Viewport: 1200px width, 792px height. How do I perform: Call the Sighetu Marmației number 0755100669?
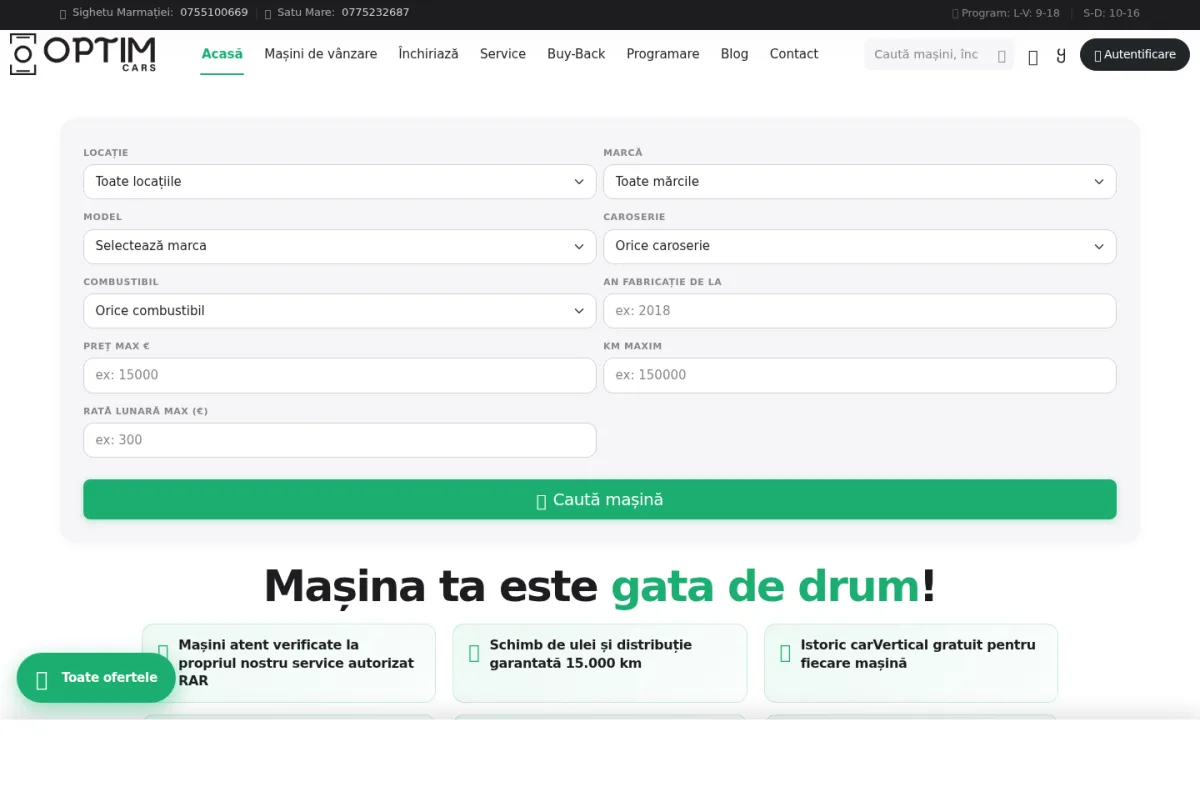coord(214,13)
